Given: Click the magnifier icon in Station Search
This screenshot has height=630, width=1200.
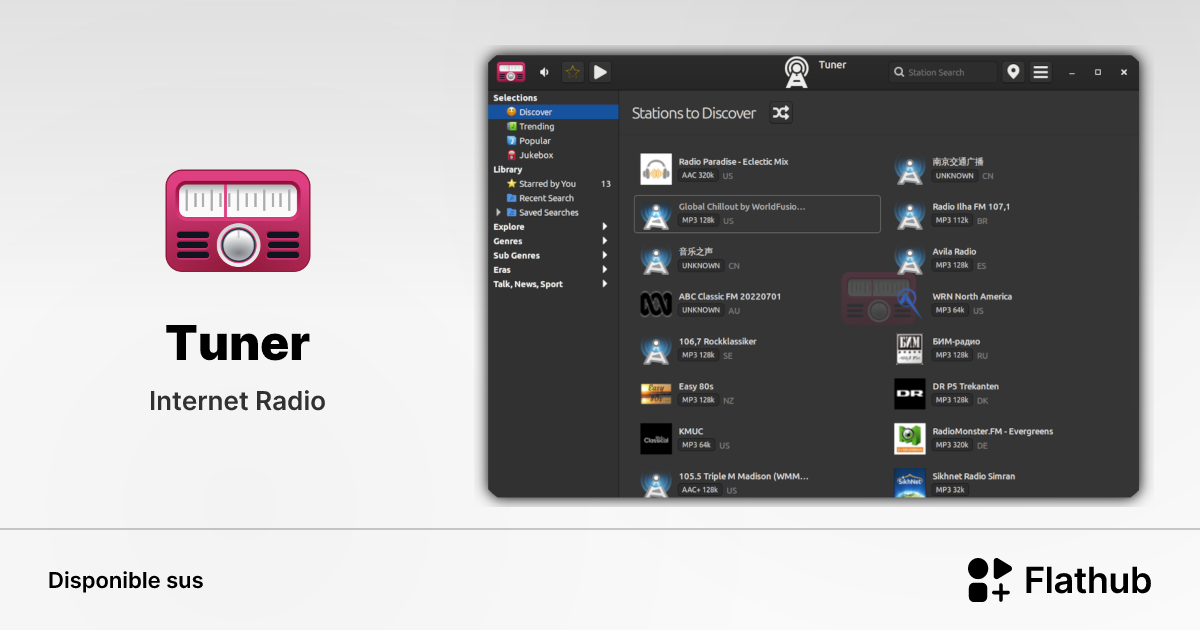Looking at the screenshot, I should click(899, 71).
